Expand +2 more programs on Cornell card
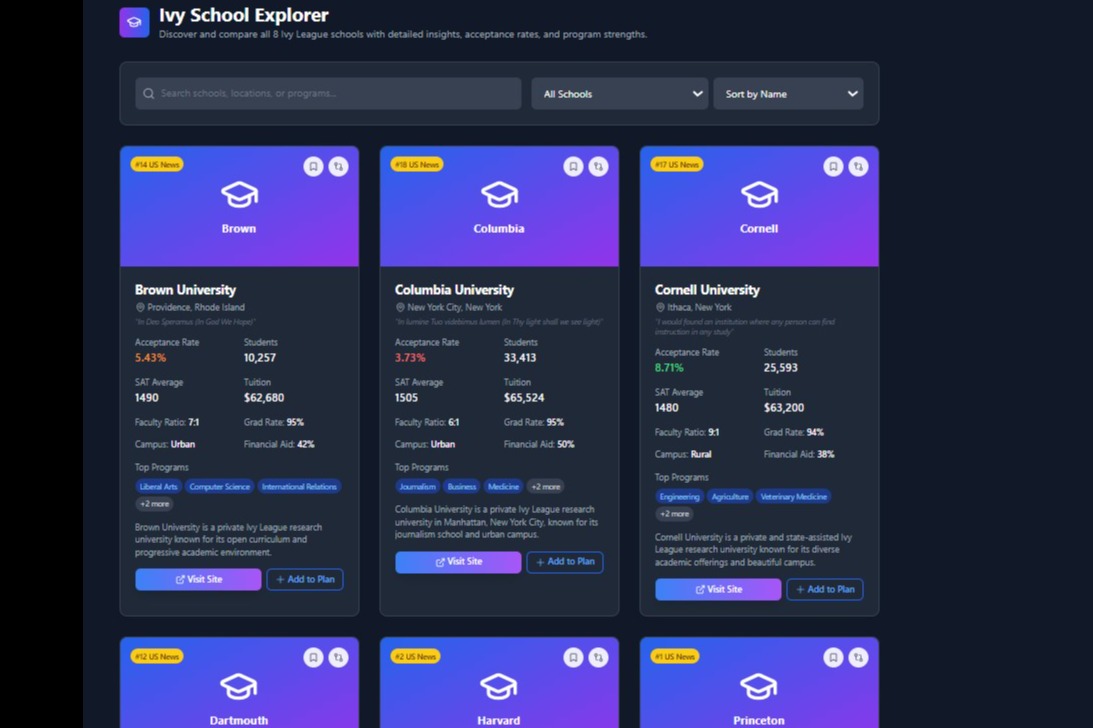This screenshot has height=728, width=1093. tap(674, 514)
